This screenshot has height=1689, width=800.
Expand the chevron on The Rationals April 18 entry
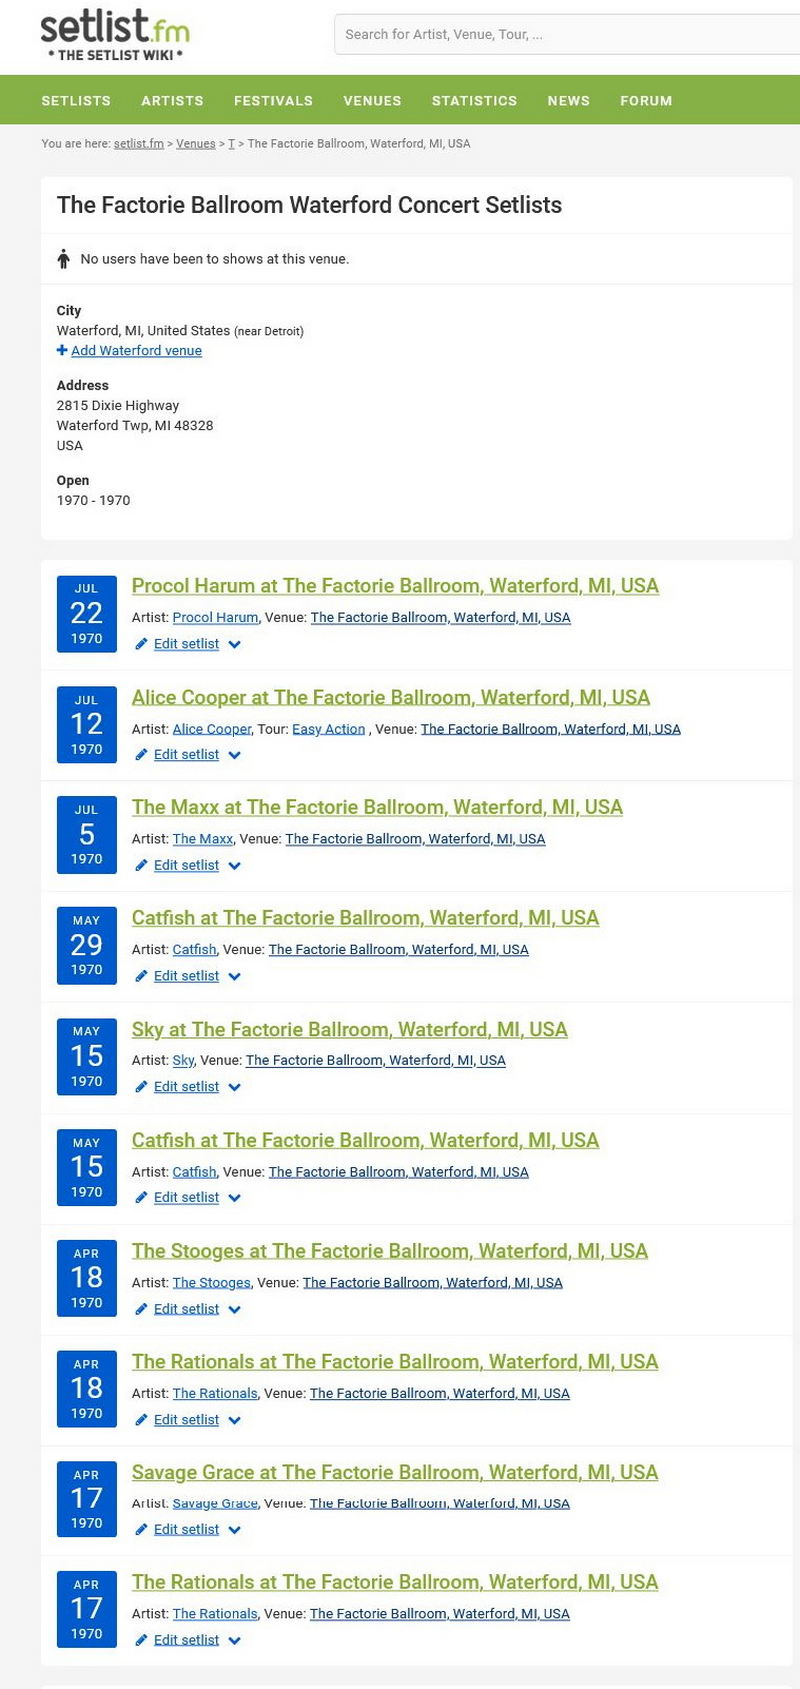(234, 1420)
